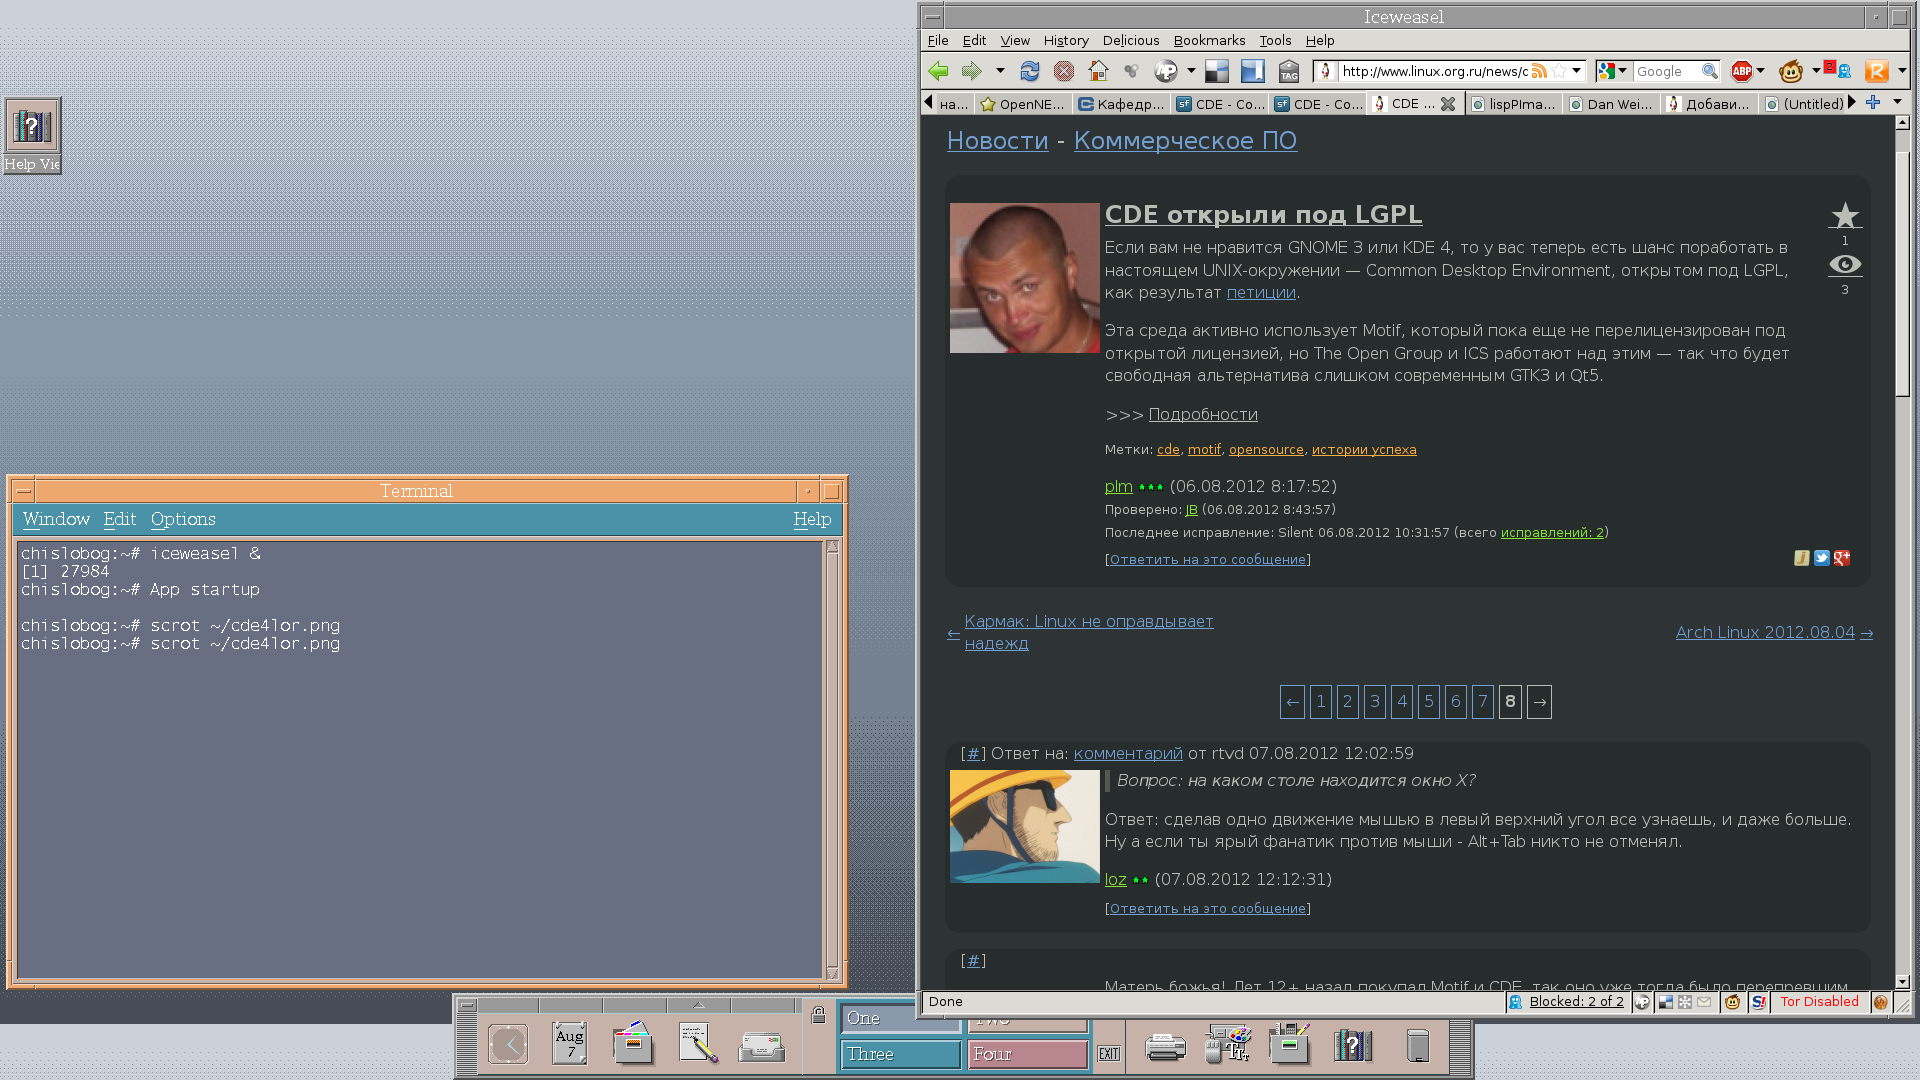Open the Greasemonkey dropdown arrow
The image size is (1920, 1080).
click(1815, 71)
